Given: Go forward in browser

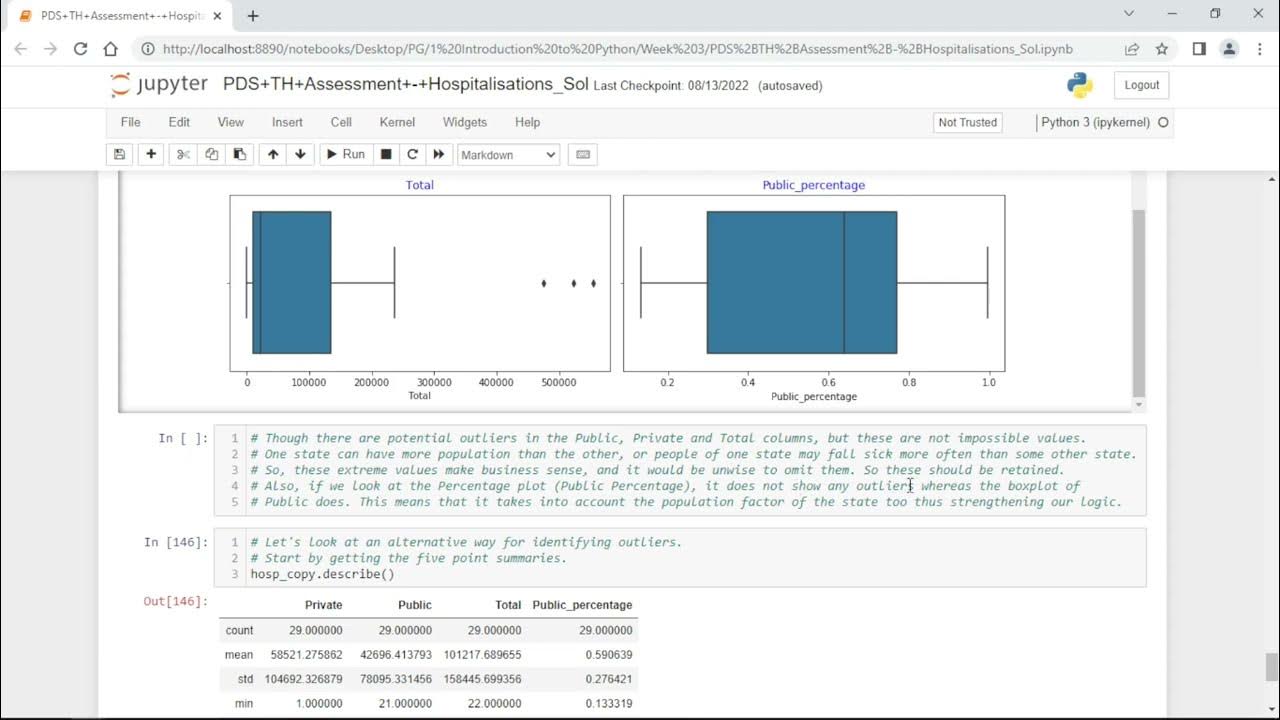Looking at the screenshot, I should (x=51, y=49).
